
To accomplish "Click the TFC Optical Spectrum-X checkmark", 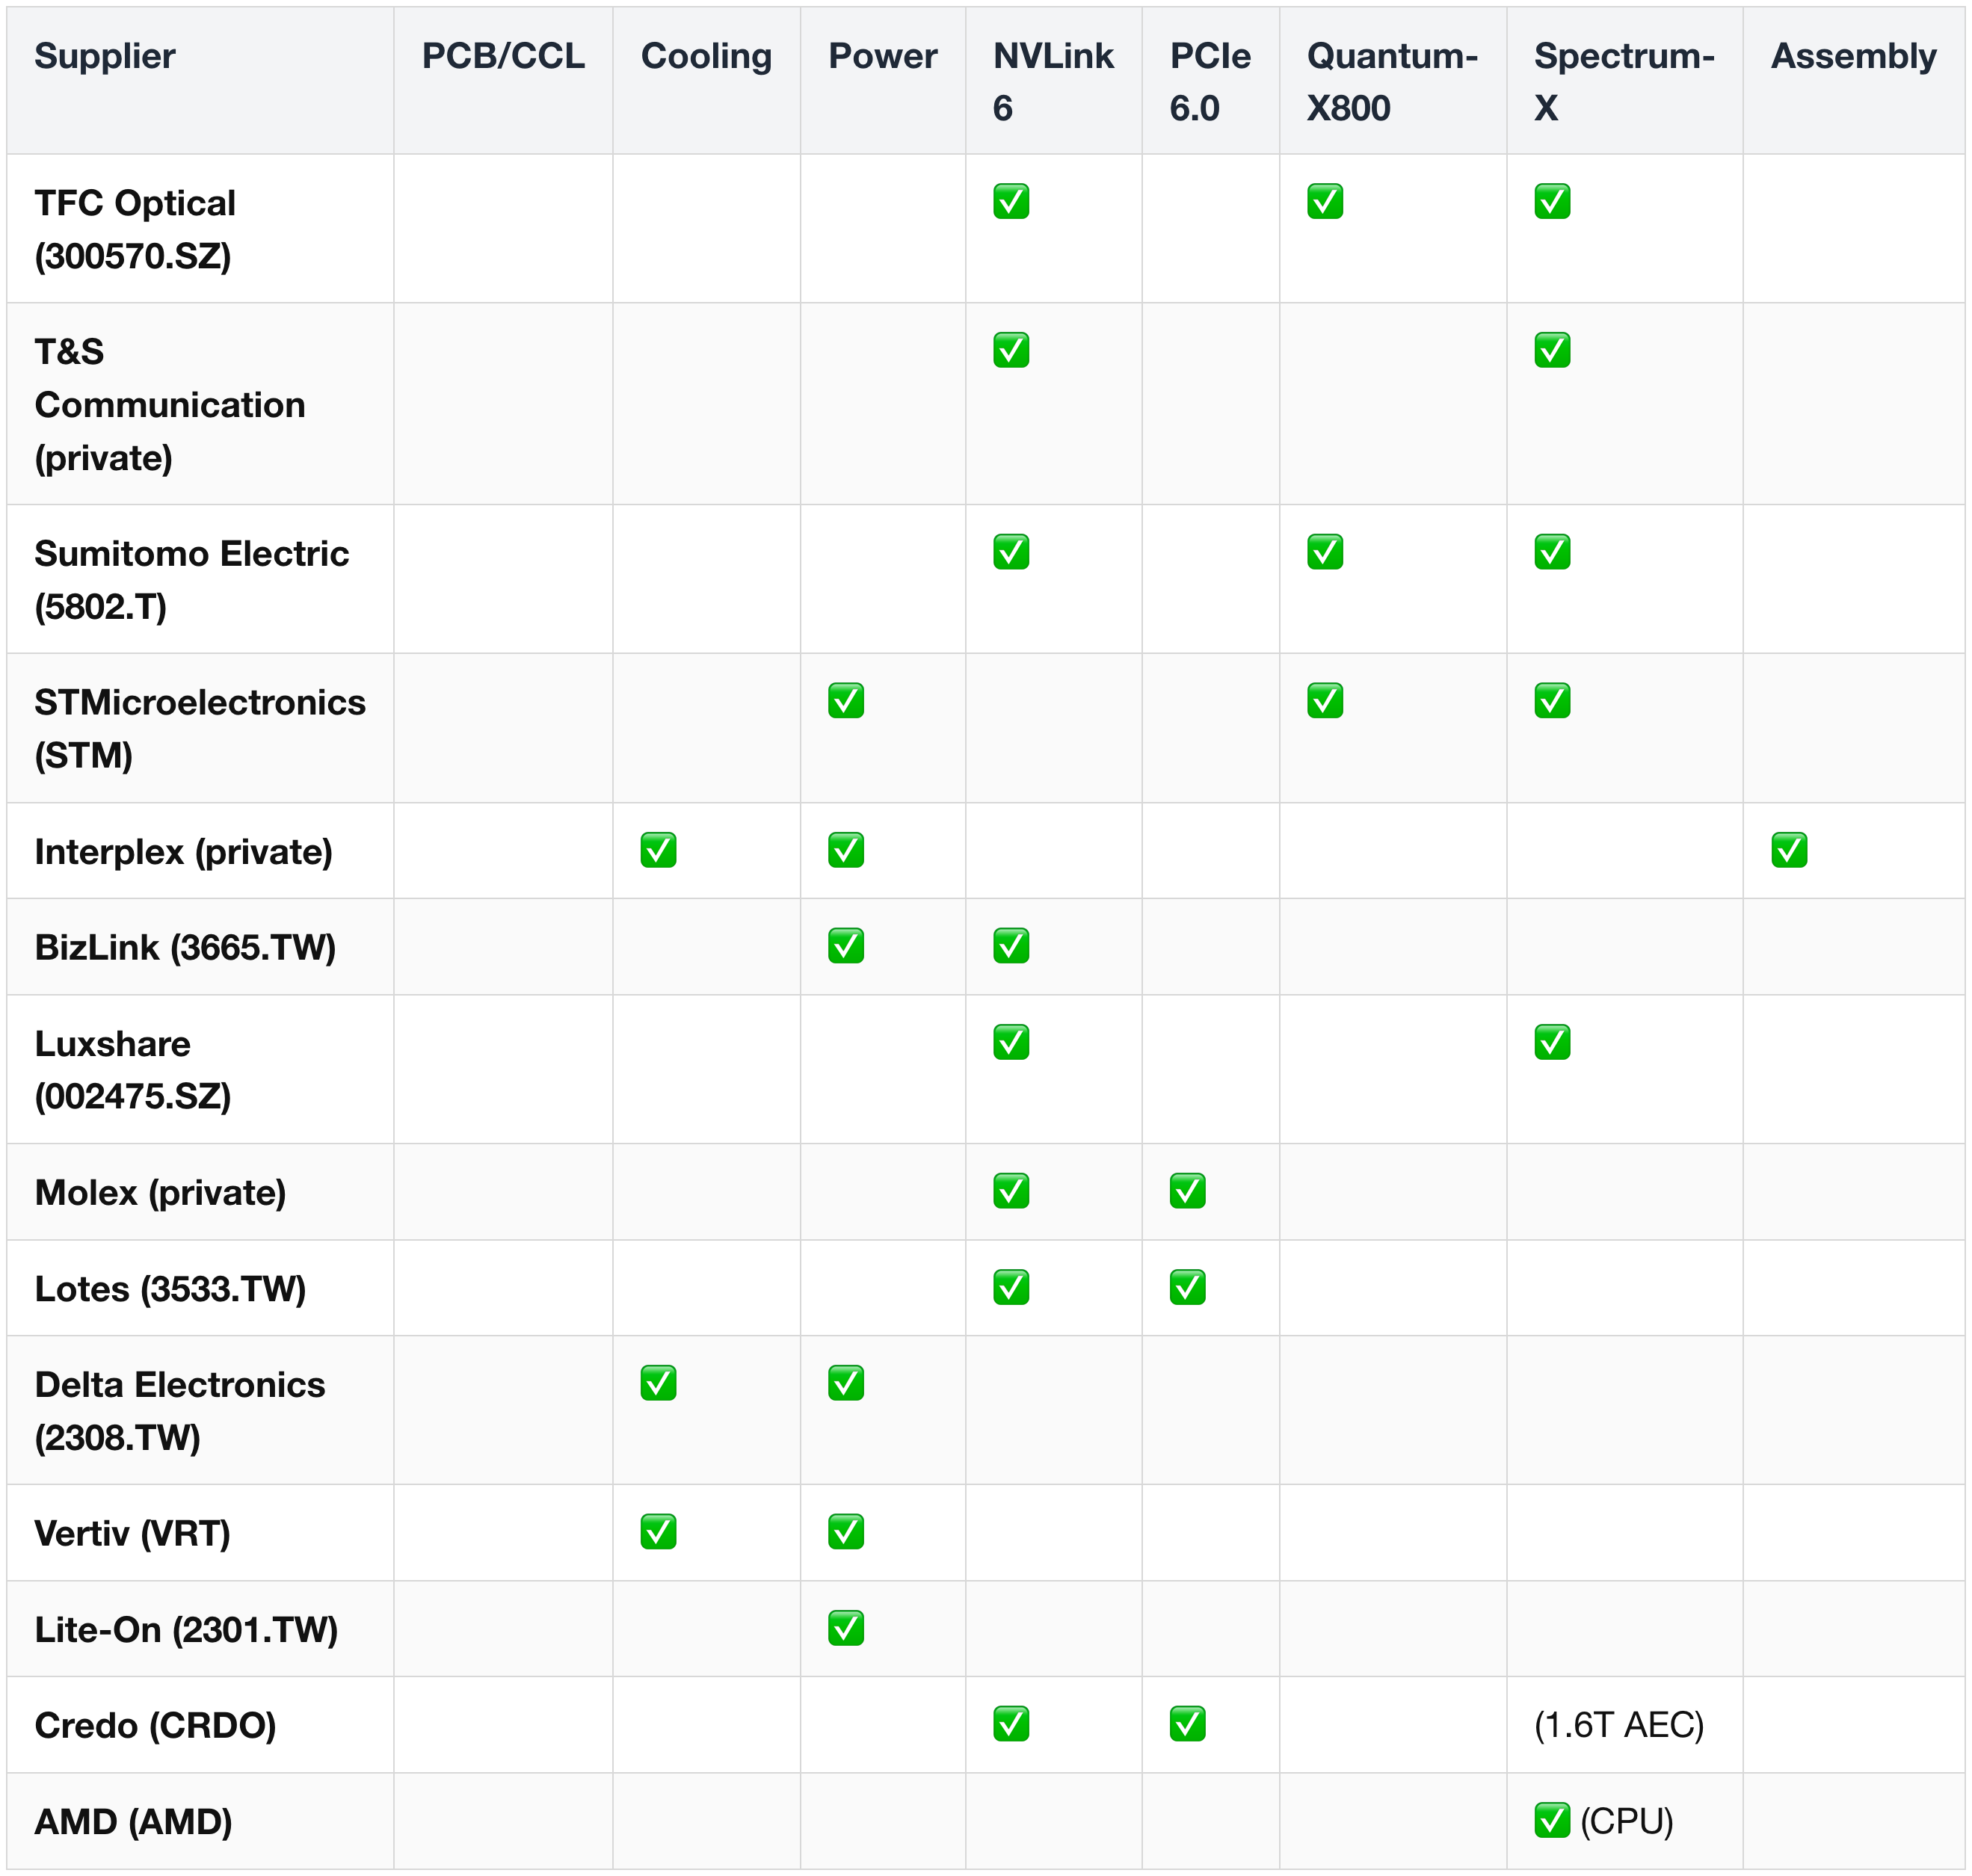I will (1552, 201).
